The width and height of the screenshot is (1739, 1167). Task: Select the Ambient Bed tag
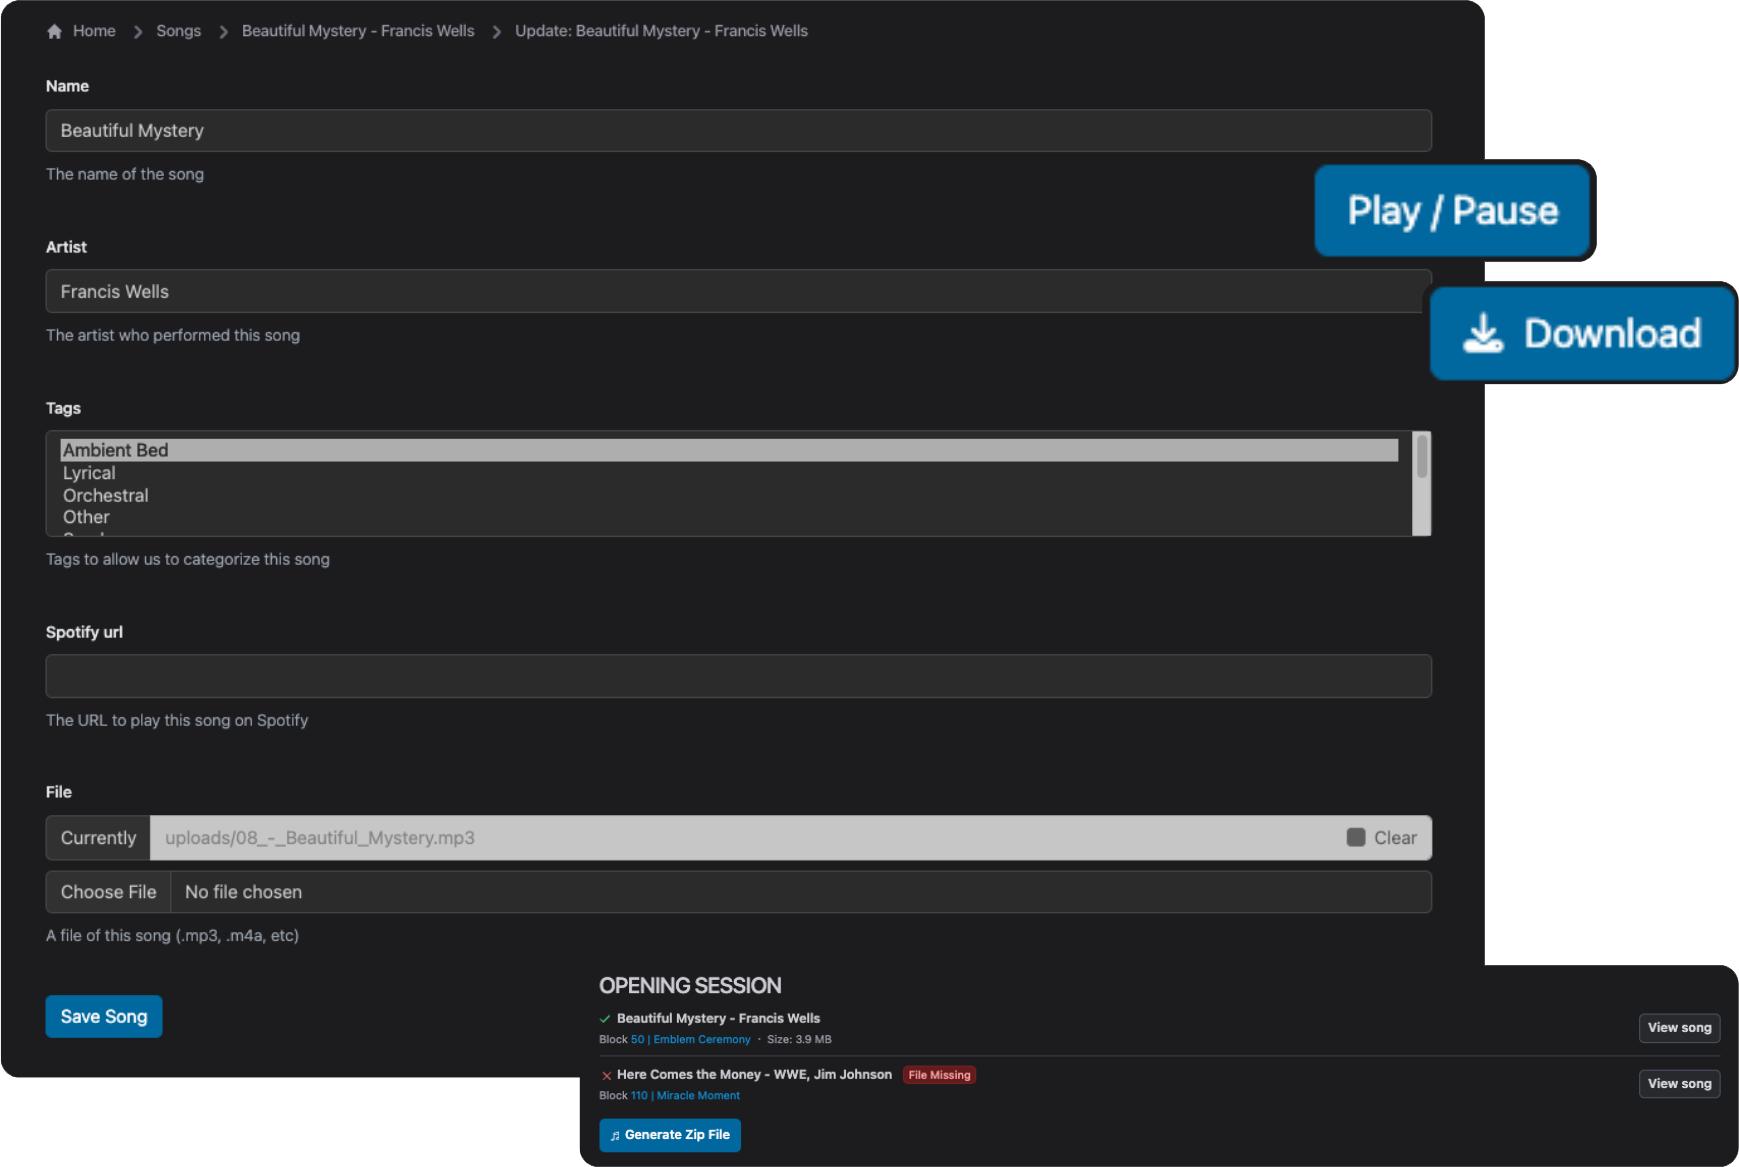pos(729,450)
